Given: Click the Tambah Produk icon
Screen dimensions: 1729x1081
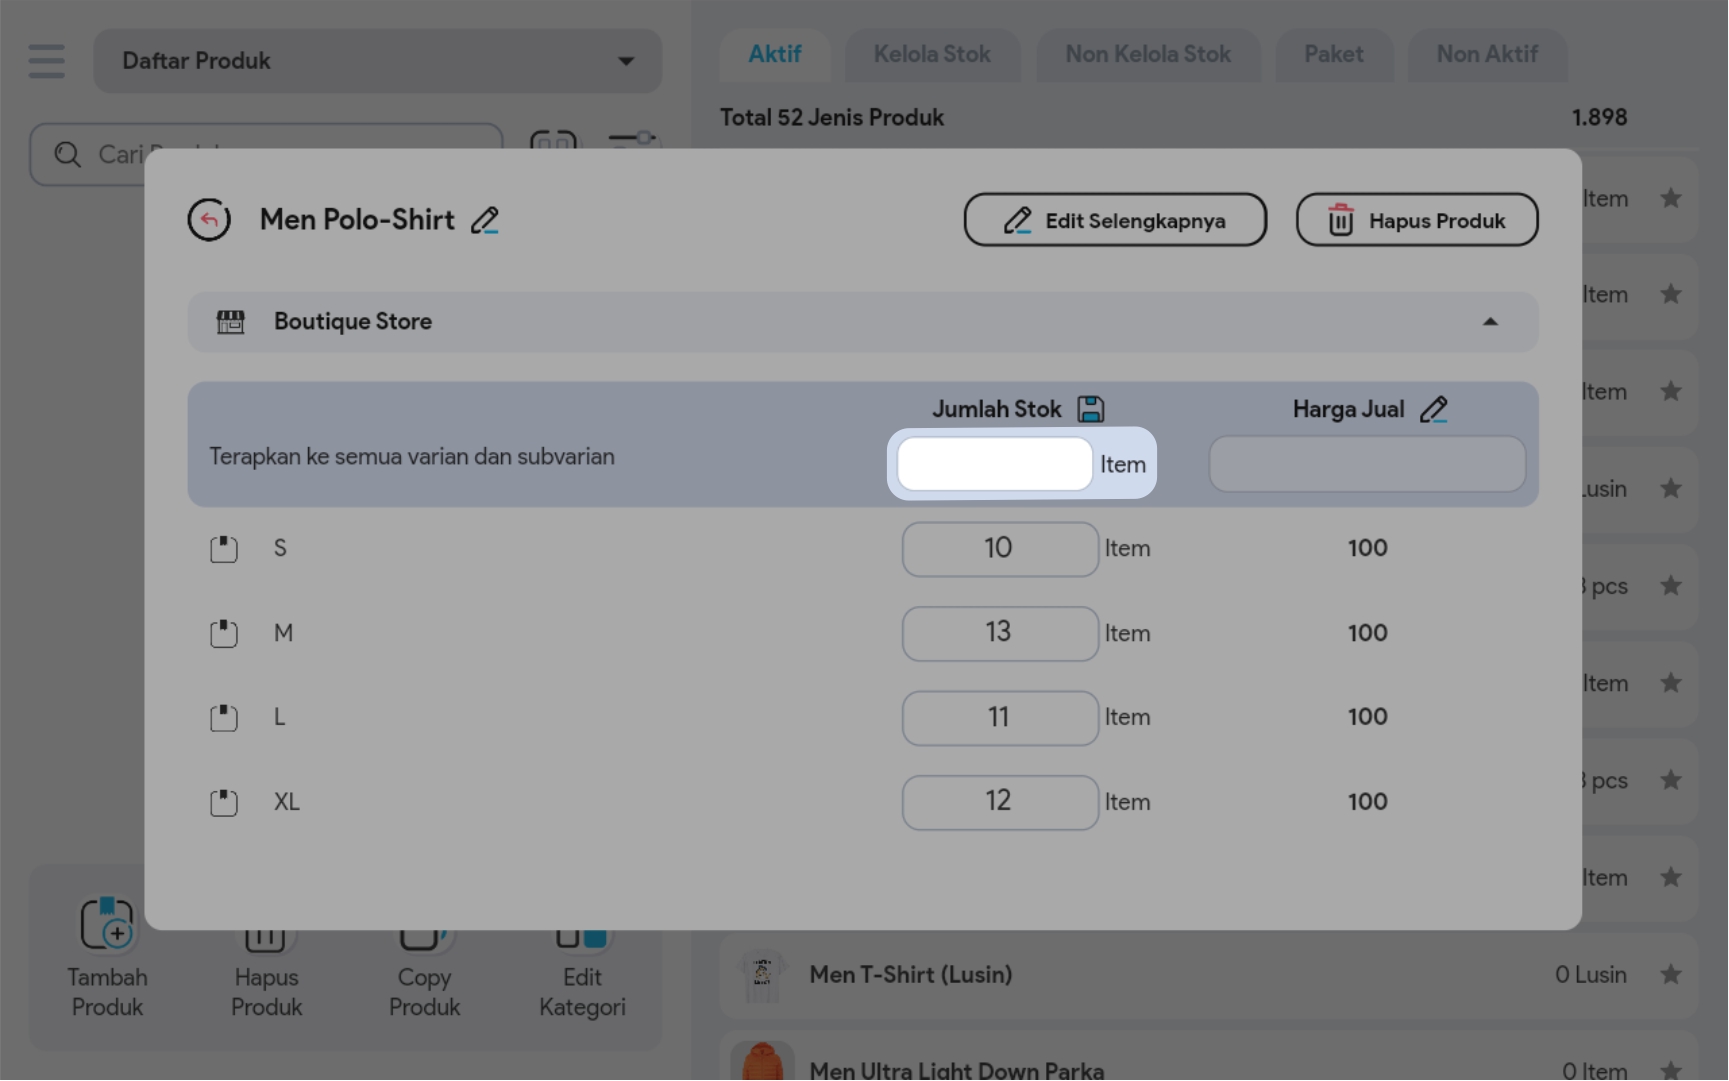Looking at the screenshot, I should 107,923.
